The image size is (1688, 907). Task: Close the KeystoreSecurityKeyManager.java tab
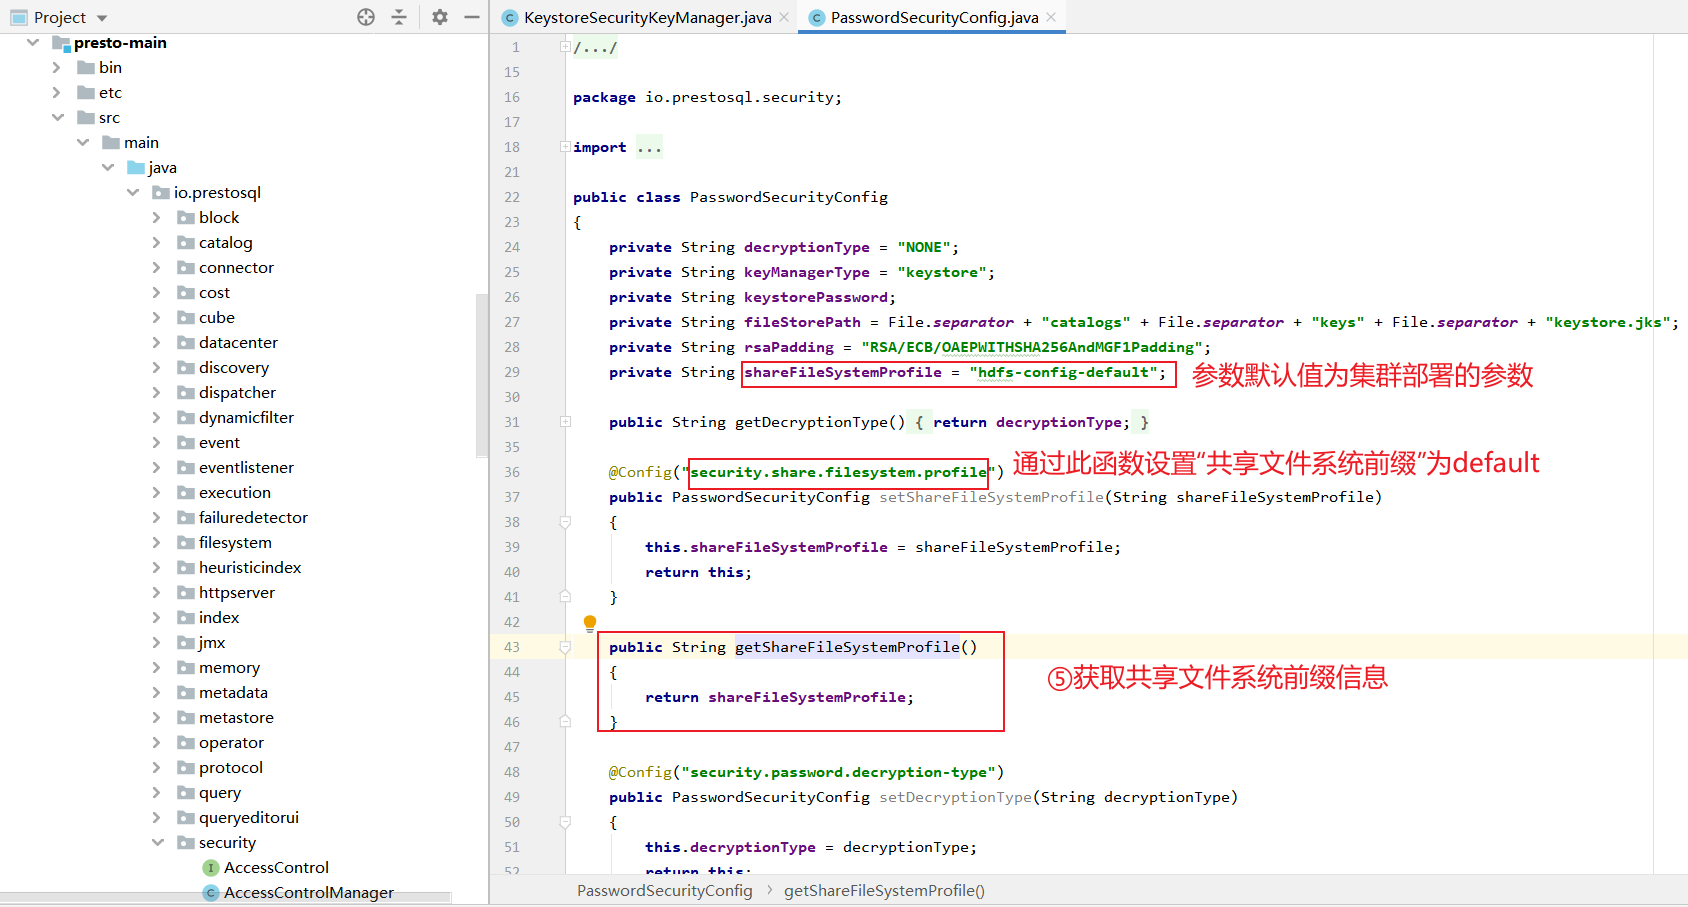[x=783, y=17]
